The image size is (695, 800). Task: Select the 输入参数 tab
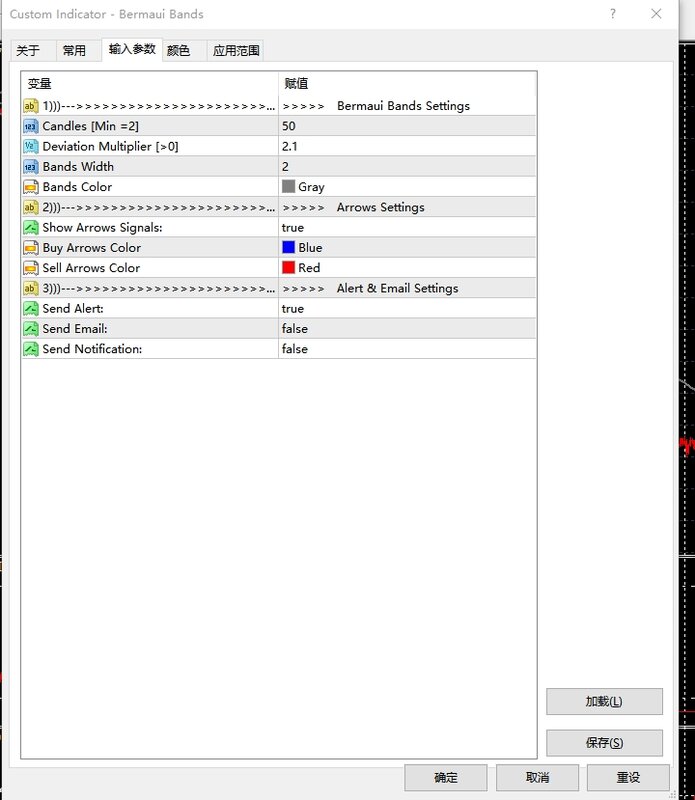pyautogui.click(x=132, y=49)
